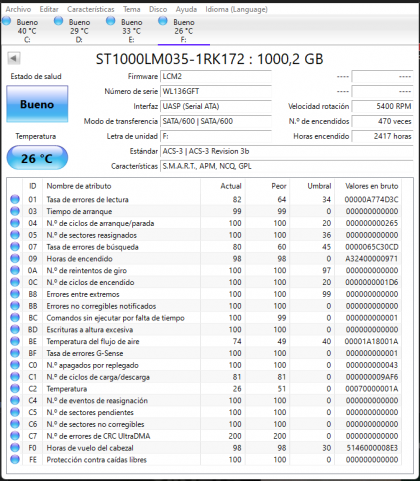This screenshot has height=481, width=420.
Task: Click the Valores en bruto column header
Action: (x=371, y=186)
